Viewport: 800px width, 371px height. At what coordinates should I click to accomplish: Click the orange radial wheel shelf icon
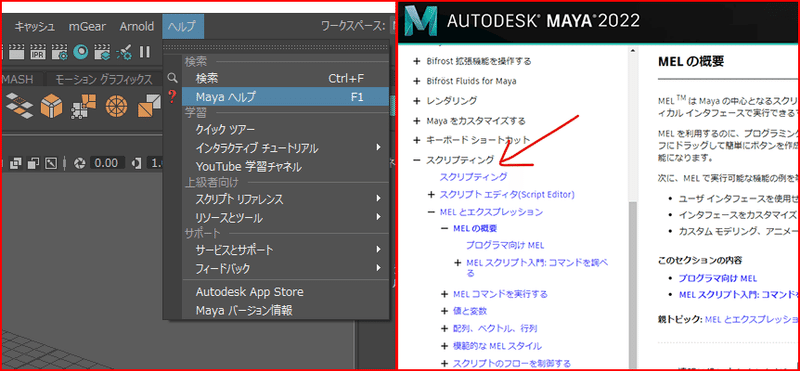[x=115, y=106]
